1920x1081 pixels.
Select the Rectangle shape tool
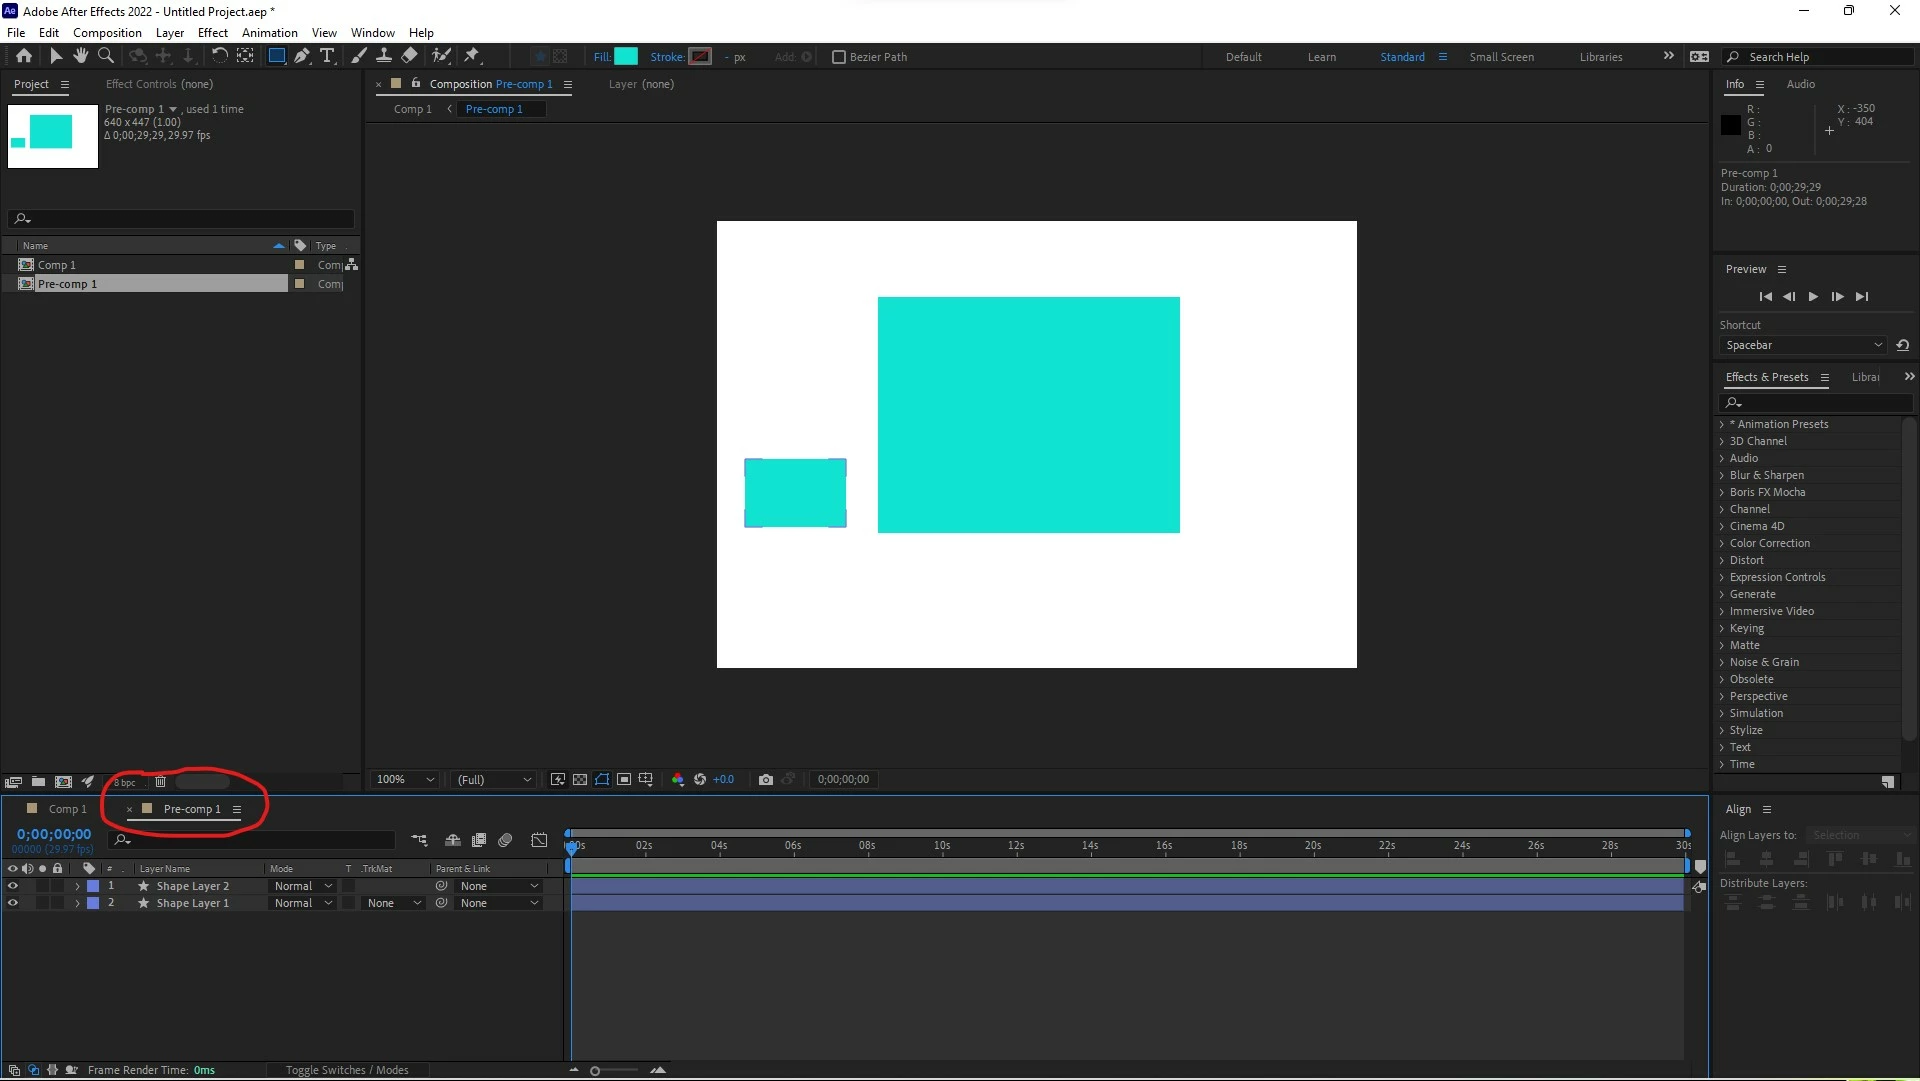pos(277,56)
